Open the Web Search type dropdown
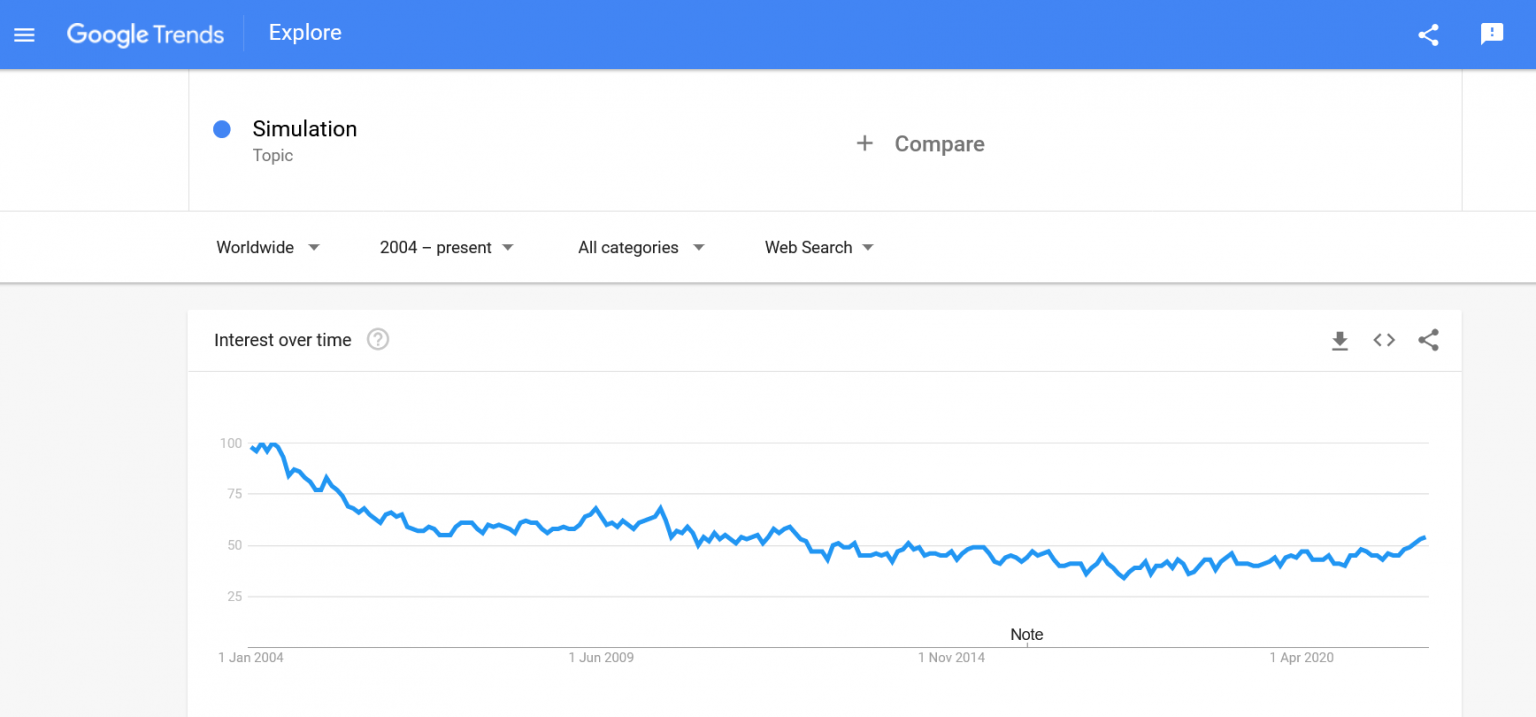 818,247
